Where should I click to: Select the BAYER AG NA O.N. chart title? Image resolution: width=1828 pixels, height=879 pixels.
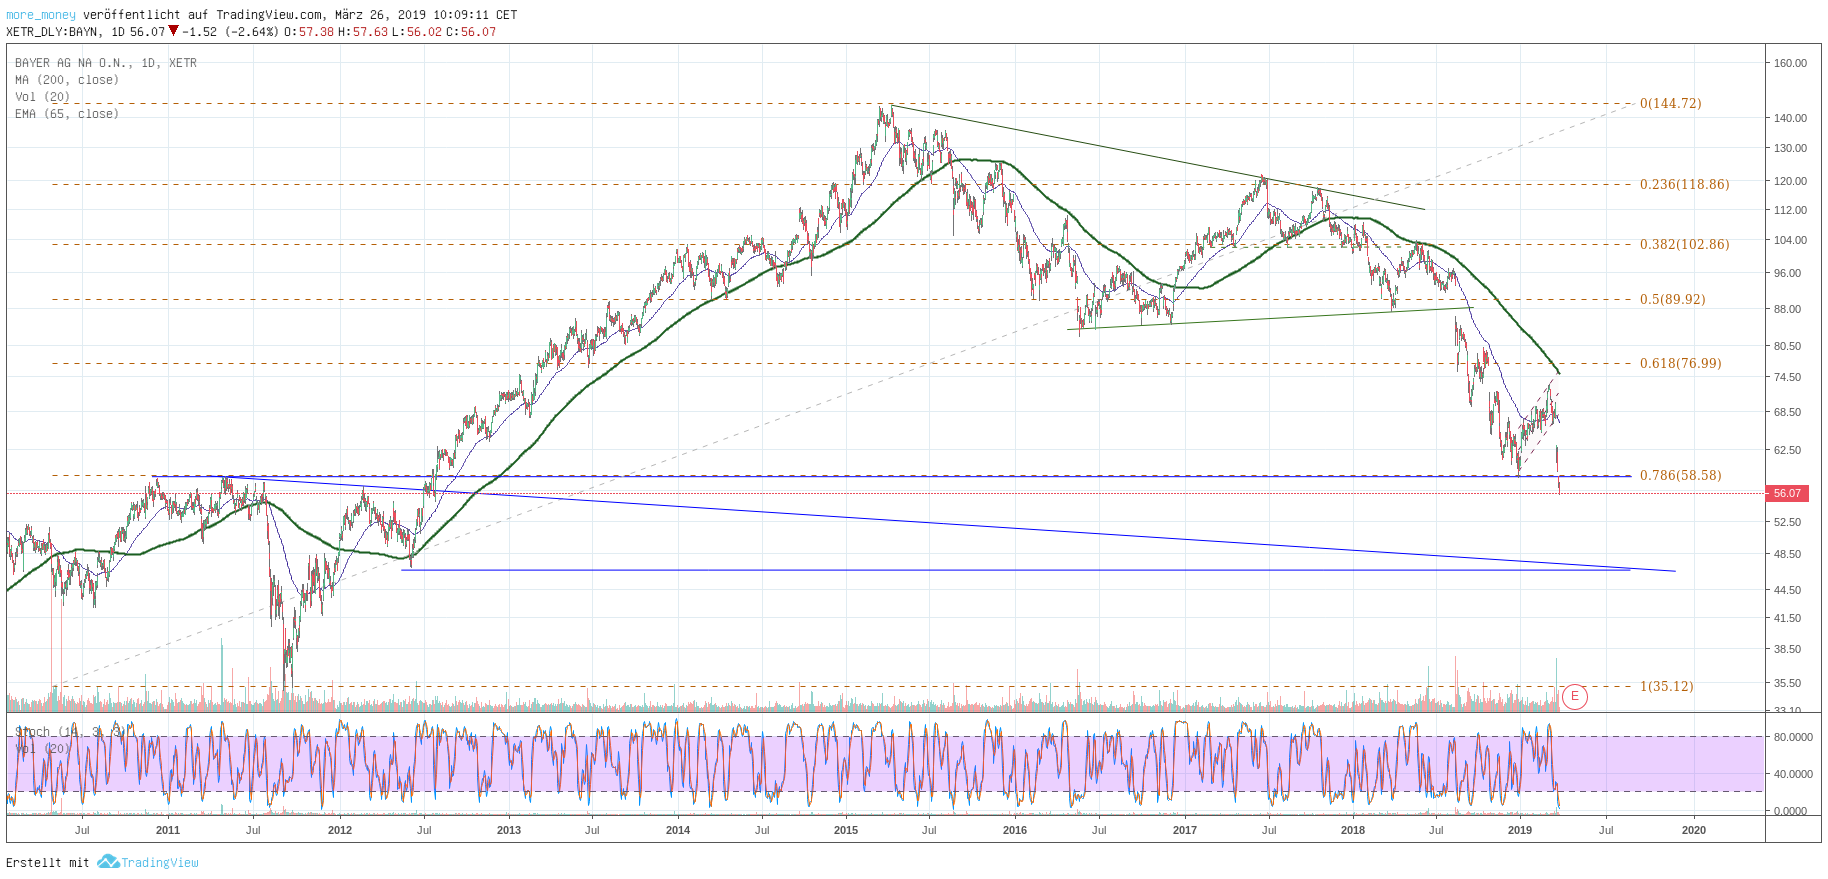click(x=106, y=63)
